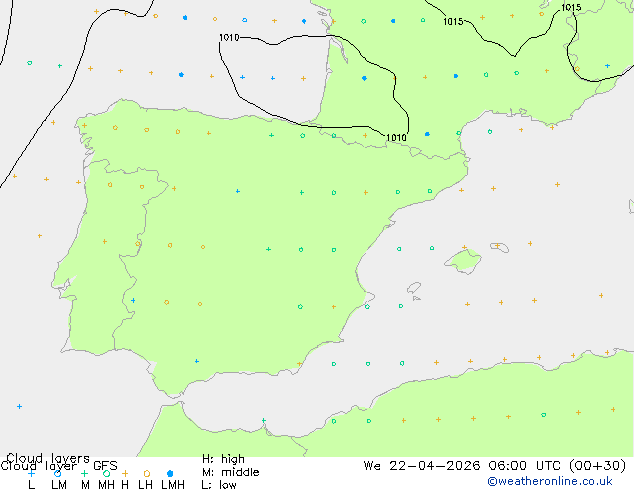
Task: Click Ibiza island on the map
Action: [414, 288]
